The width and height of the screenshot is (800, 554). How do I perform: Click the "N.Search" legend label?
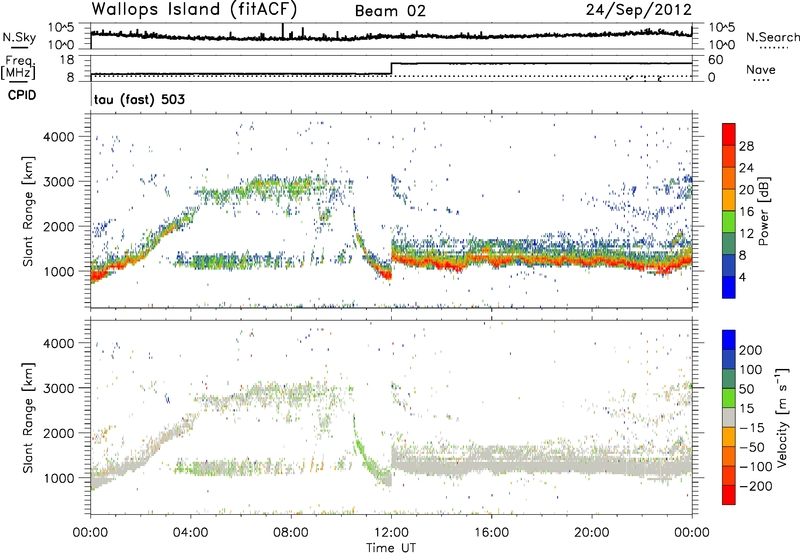point(772,37)
